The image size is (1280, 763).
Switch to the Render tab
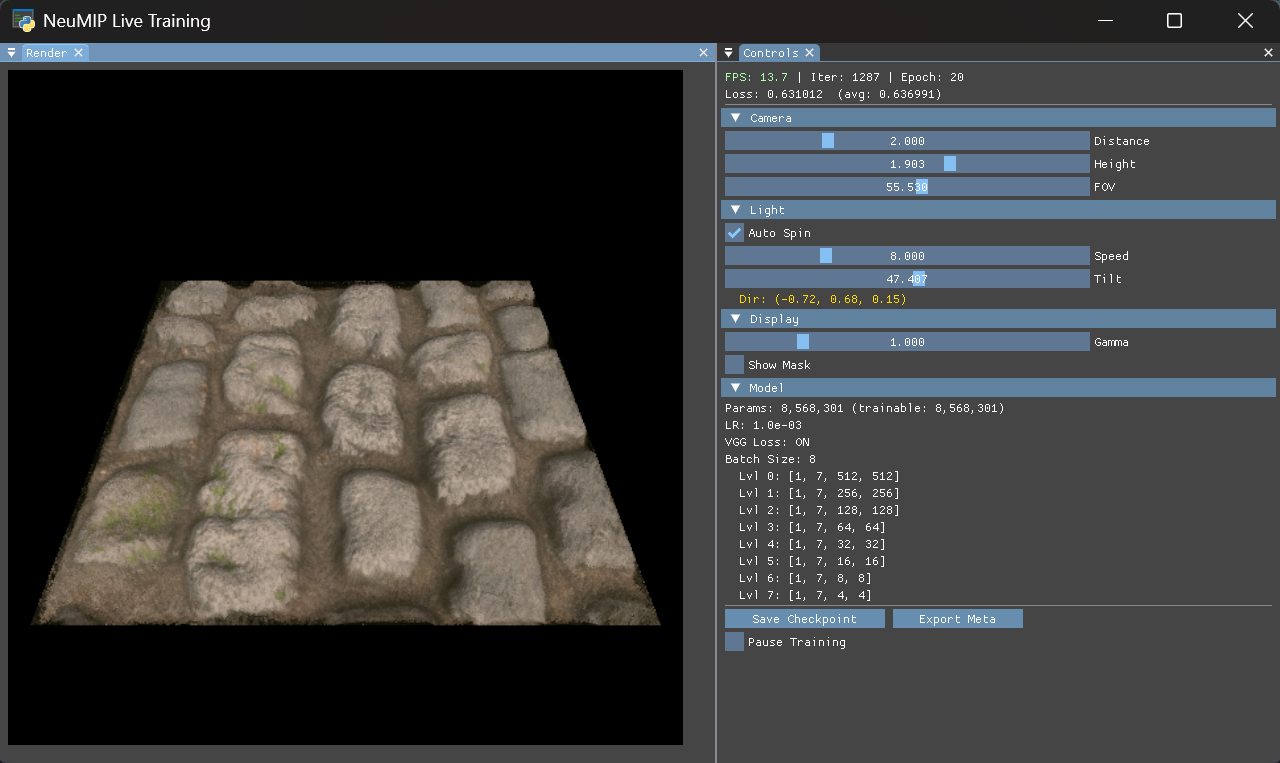tap(48, 52)
